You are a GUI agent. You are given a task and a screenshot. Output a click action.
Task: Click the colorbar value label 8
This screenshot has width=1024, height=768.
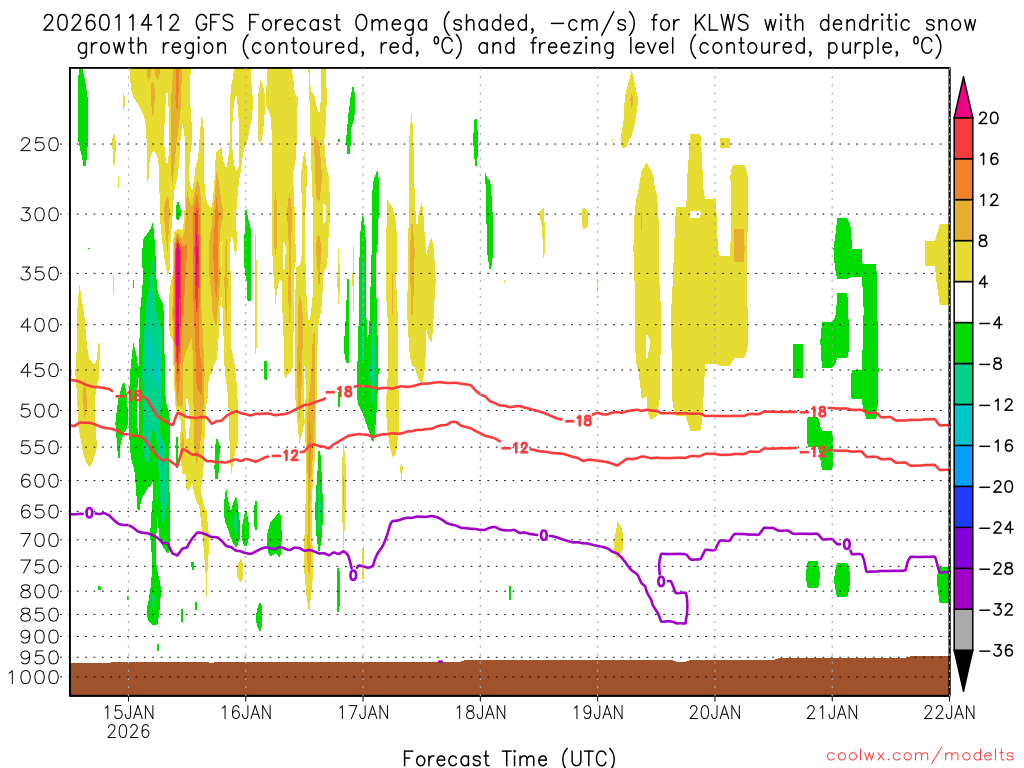[x=984, y=241]
